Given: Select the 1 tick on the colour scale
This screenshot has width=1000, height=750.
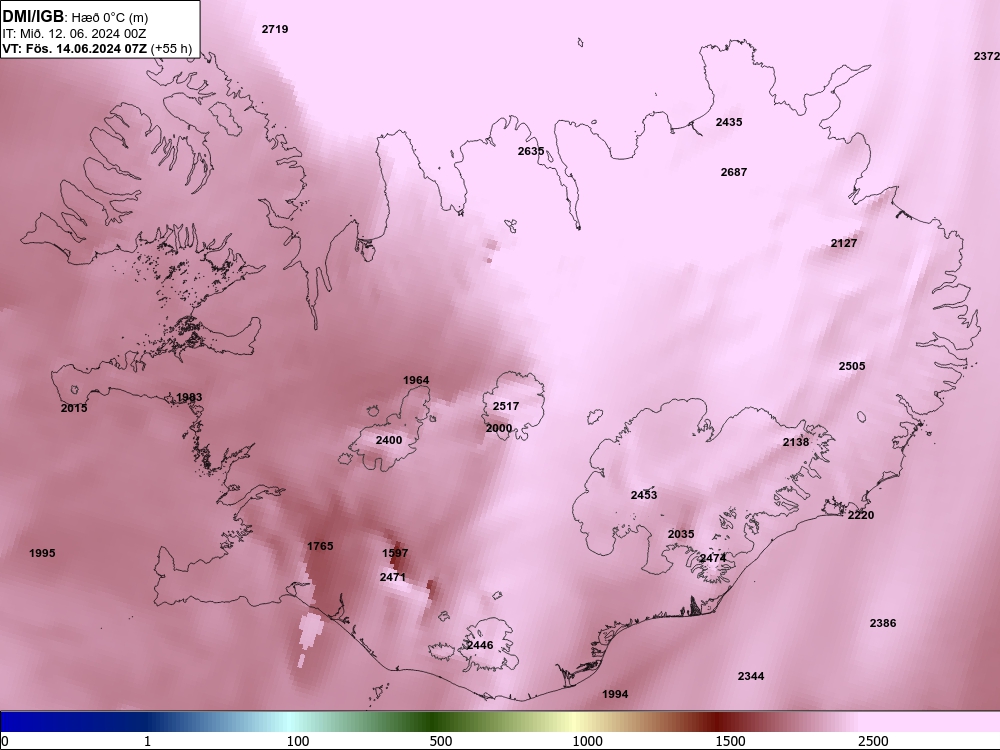Looking at the screenshot, I should 147,741.
